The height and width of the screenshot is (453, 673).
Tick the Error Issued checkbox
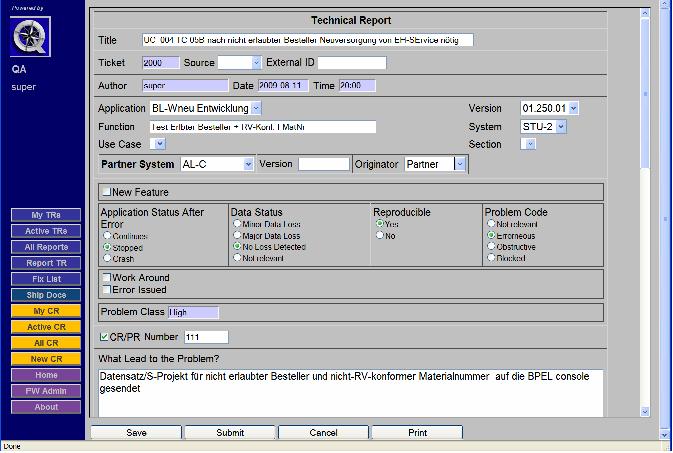[106, 289]
